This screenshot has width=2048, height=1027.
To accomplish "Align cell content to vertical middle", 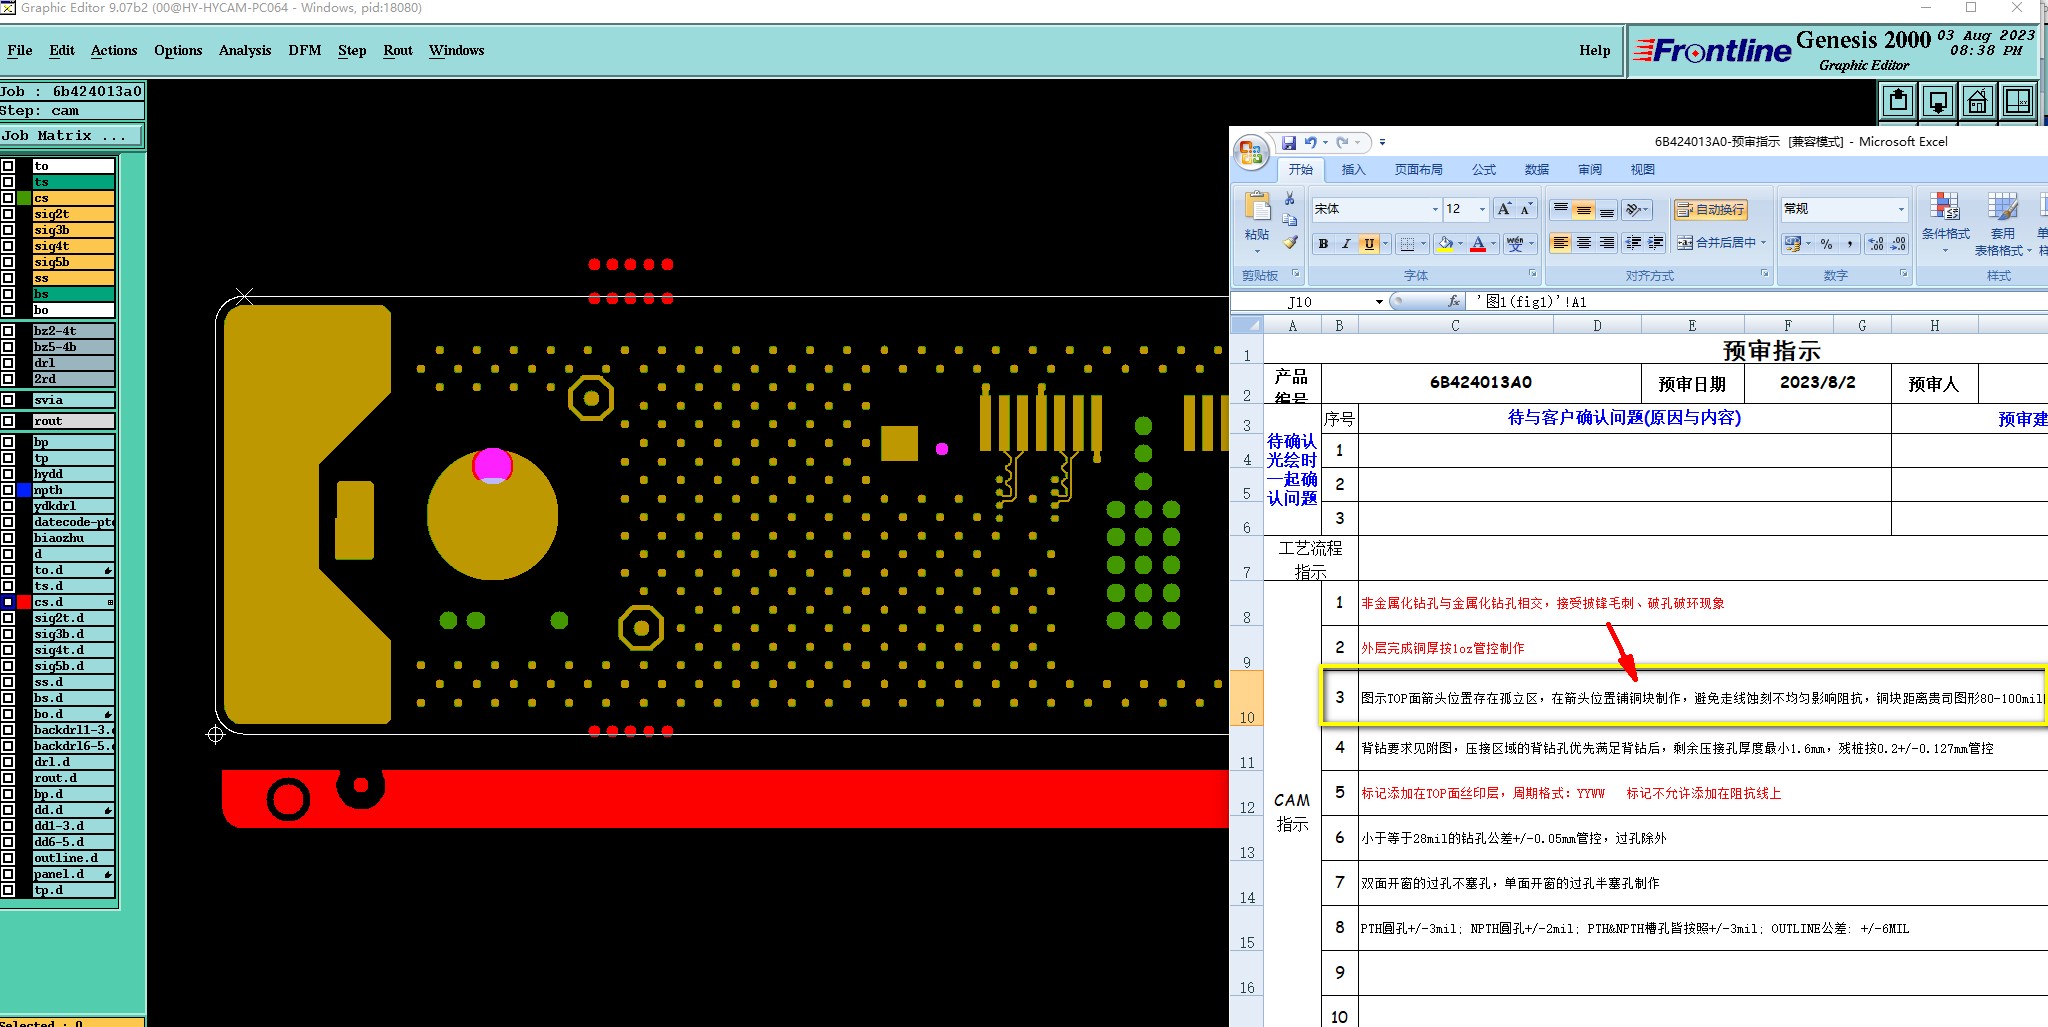I will (x=1583, y=209).
